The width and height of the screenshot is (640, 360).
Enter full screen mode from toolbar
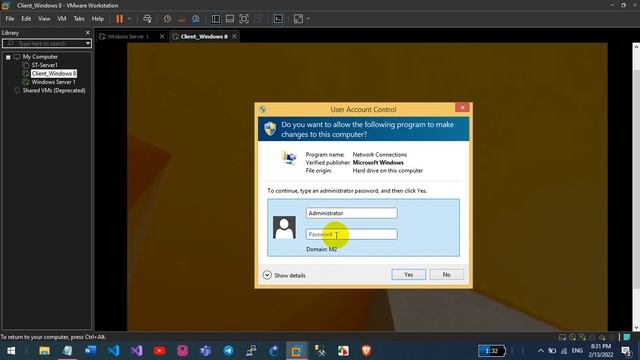244,19
